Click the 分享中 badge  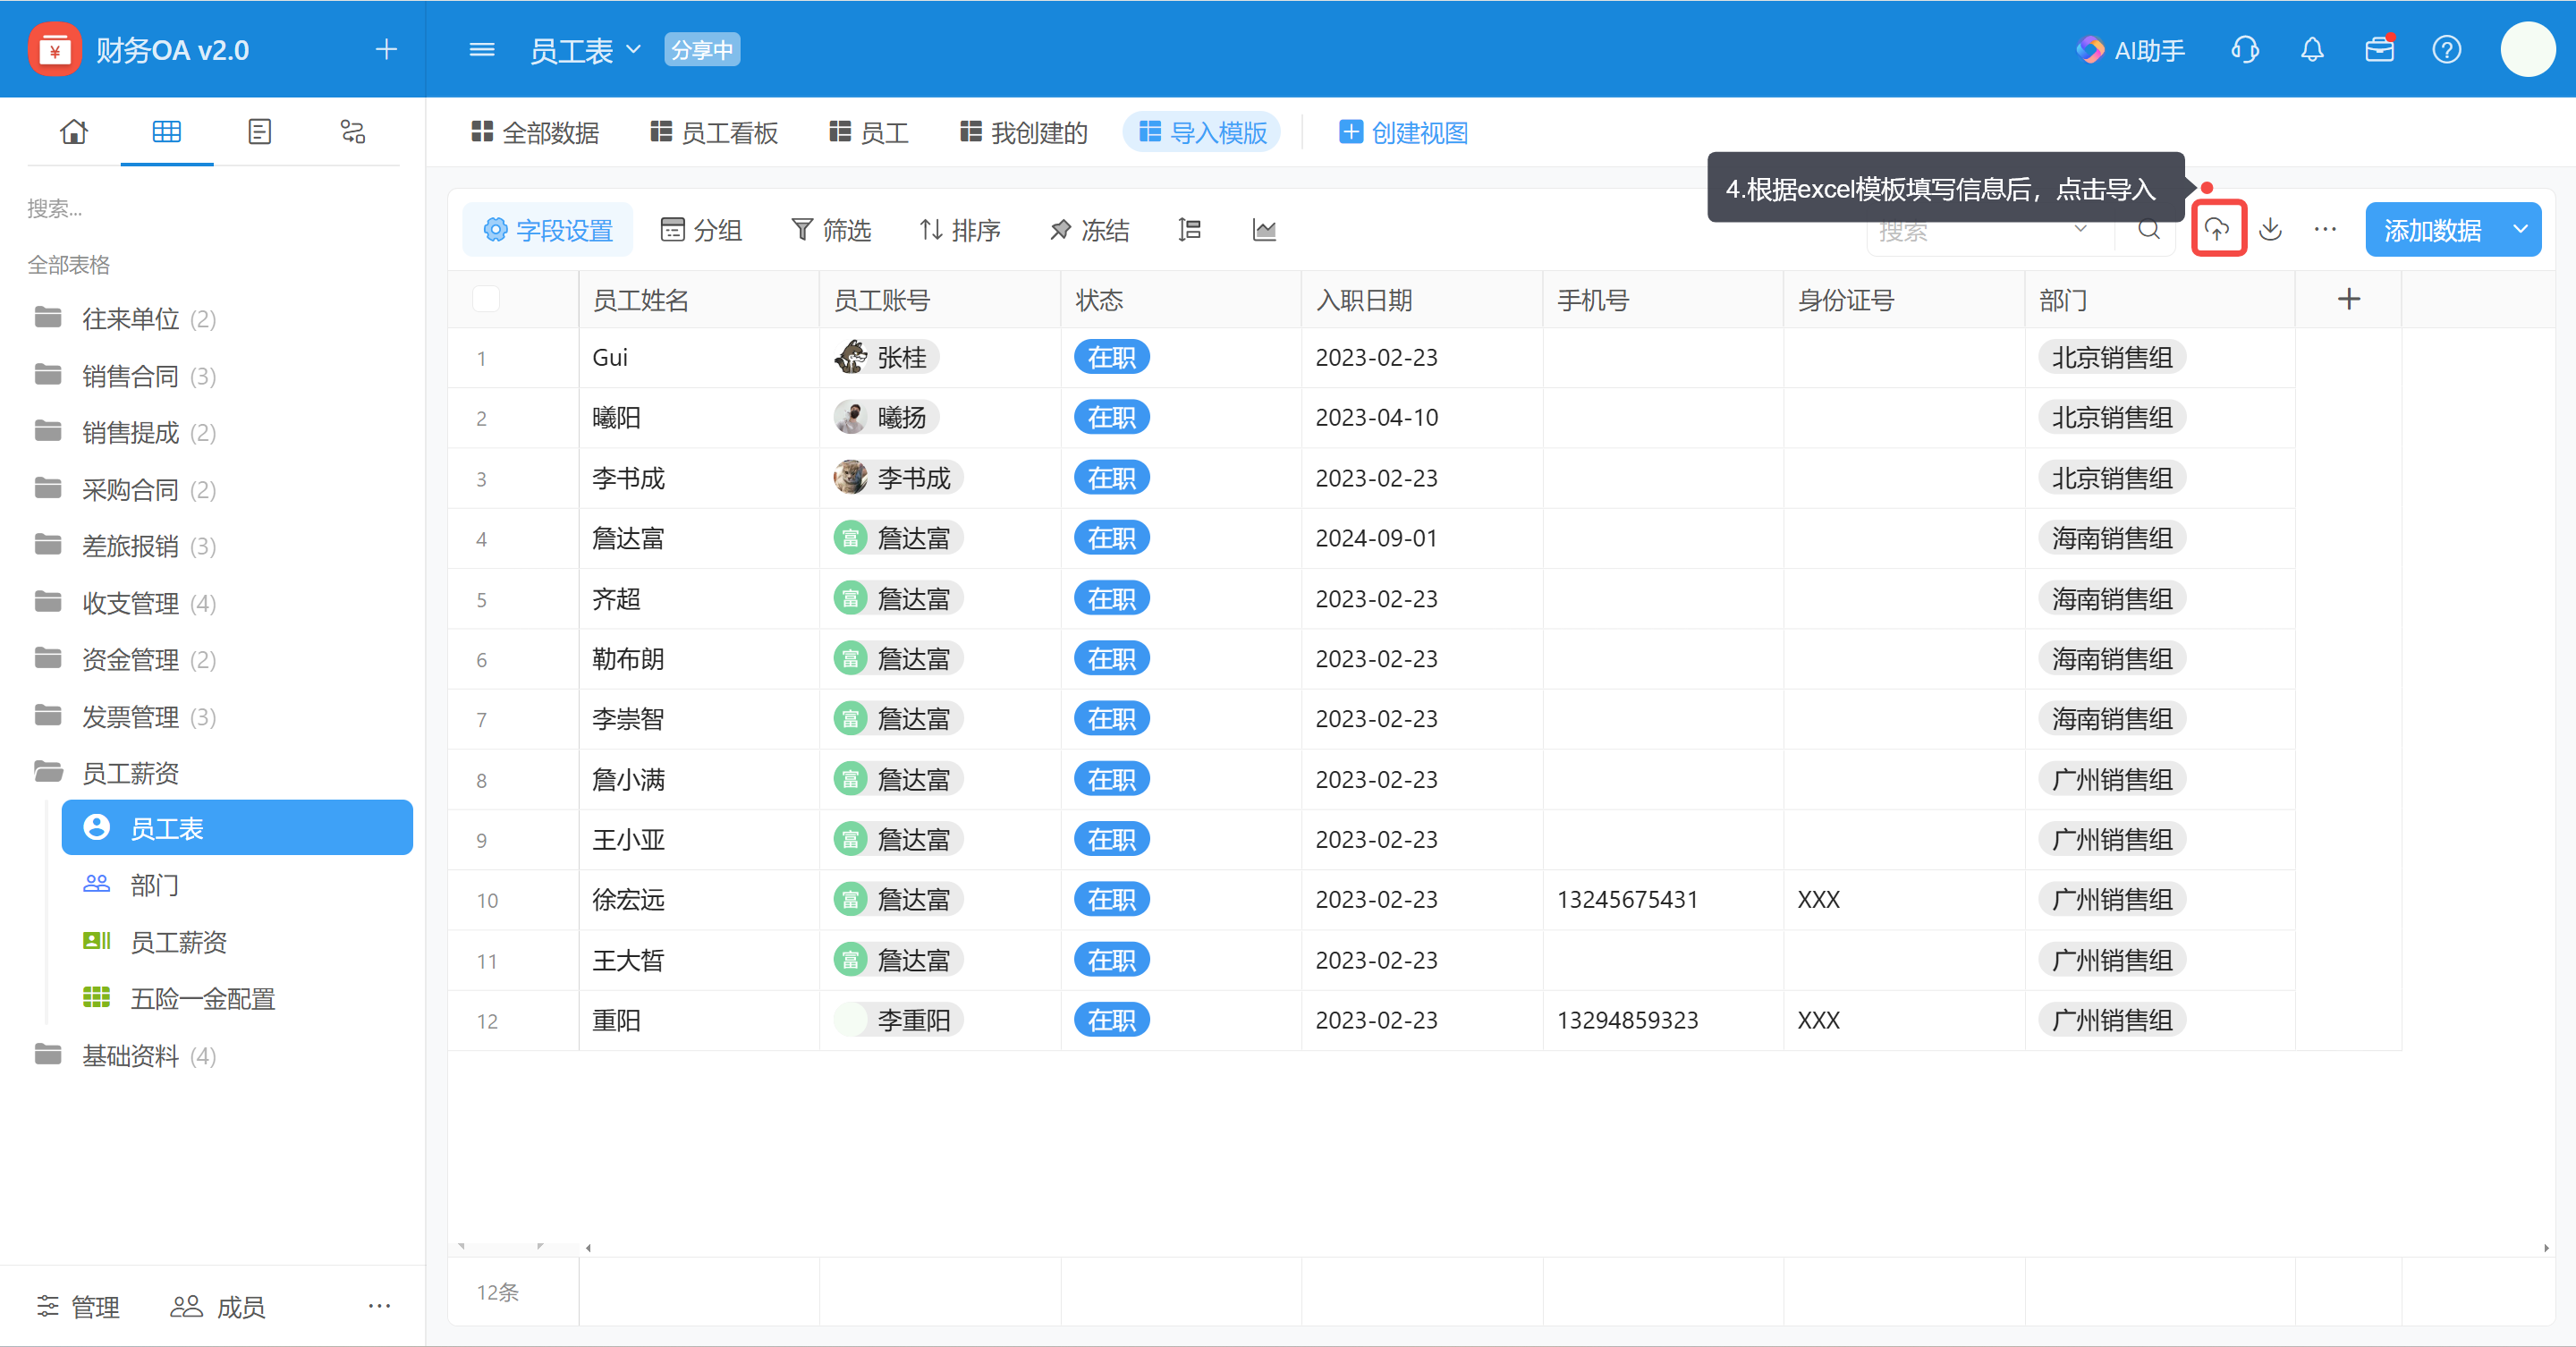pos(702,50)
